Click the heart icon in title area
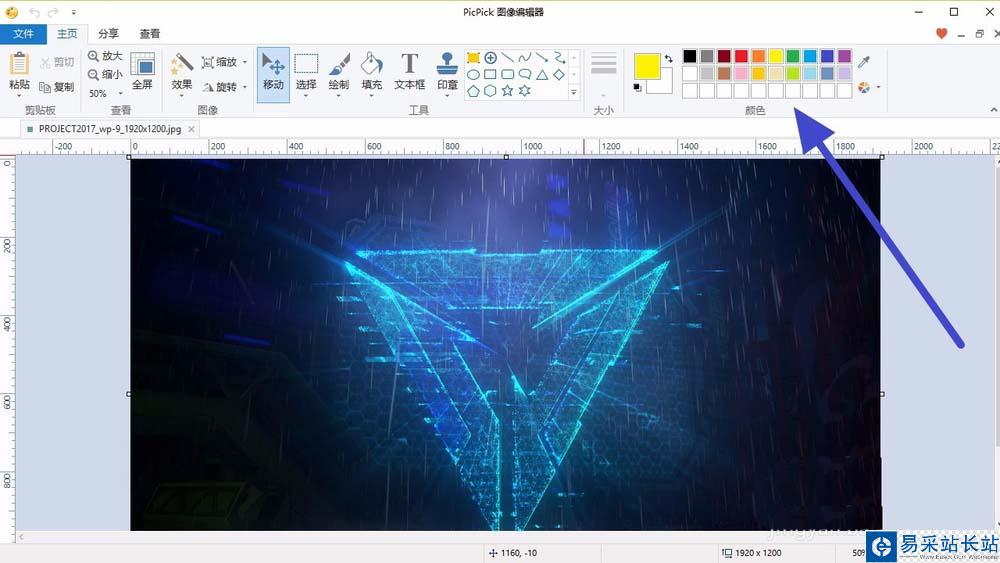This screenshot has width=1000, height=563. (x=941, y=34)
